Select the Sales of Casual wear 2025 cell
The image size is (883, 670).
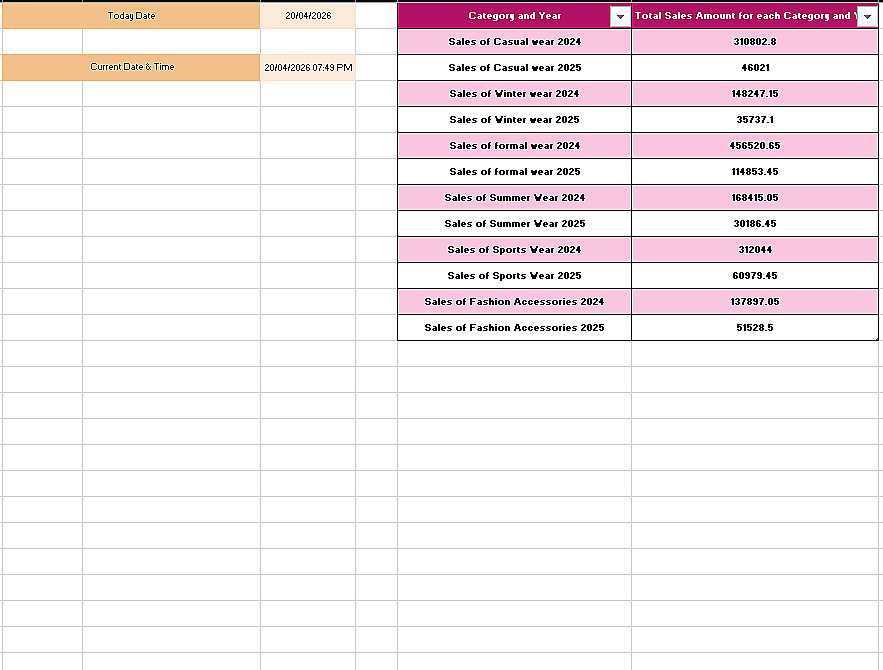click(514, 68)
